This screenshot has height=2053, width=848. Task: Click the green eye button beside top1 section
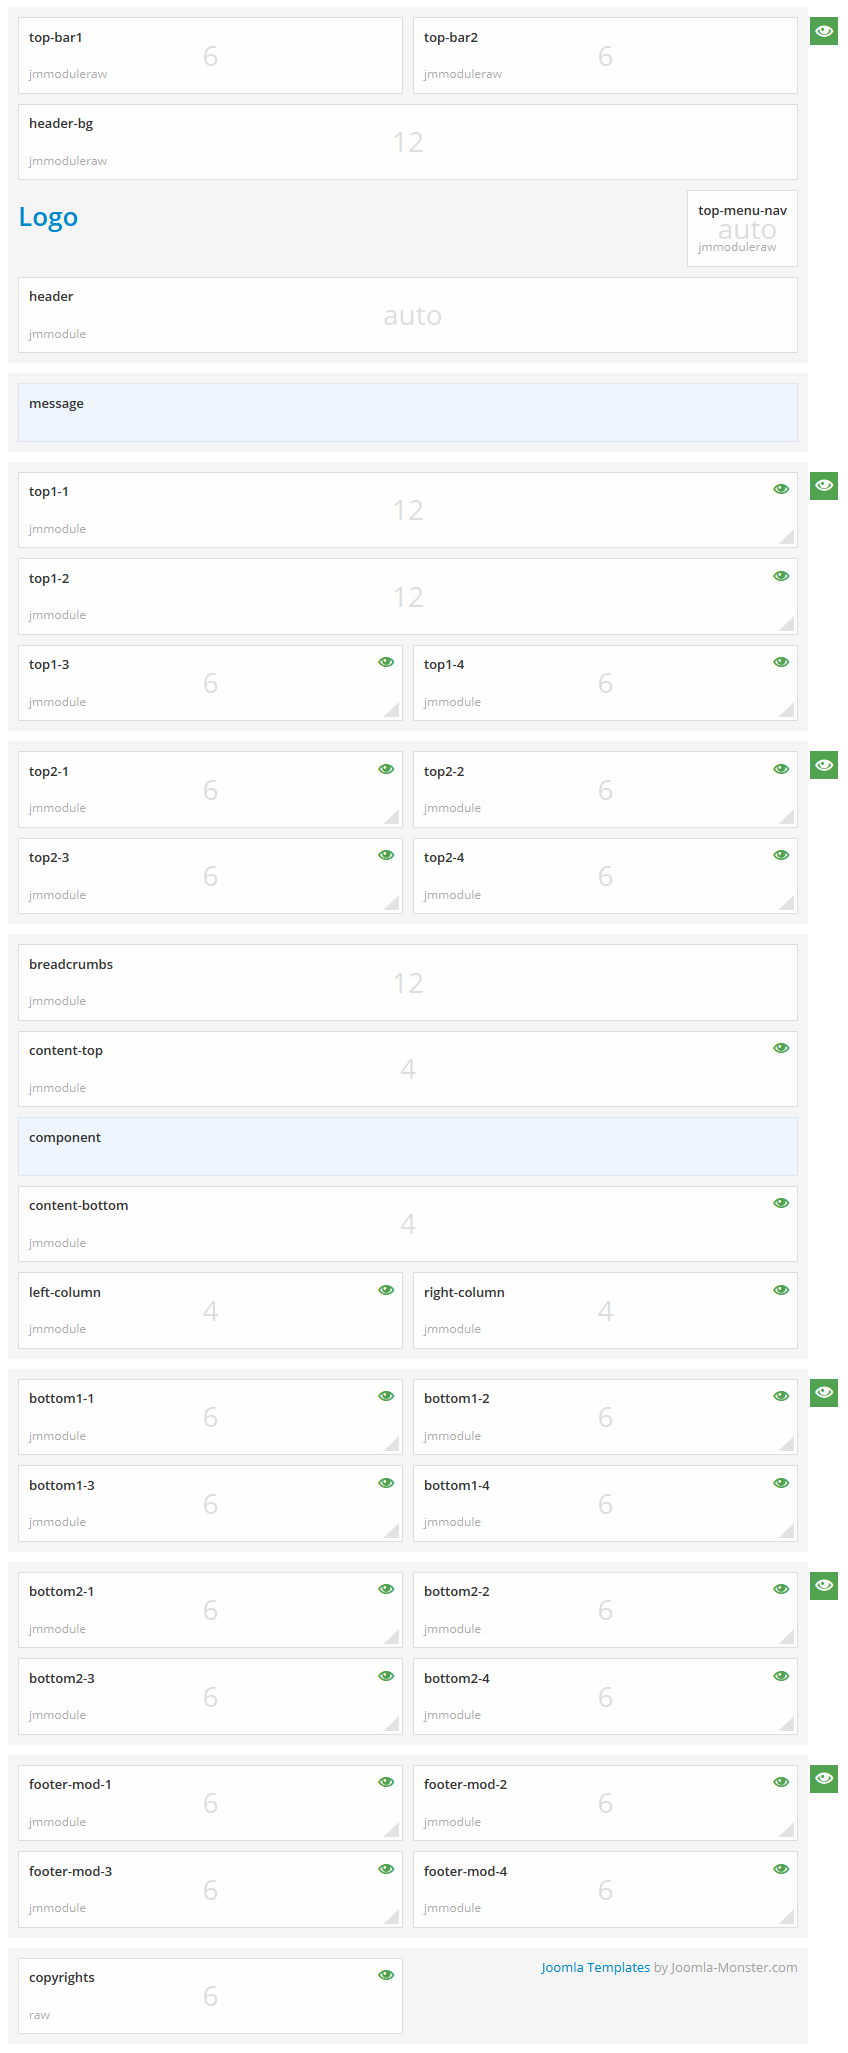[x=823, y=486]
